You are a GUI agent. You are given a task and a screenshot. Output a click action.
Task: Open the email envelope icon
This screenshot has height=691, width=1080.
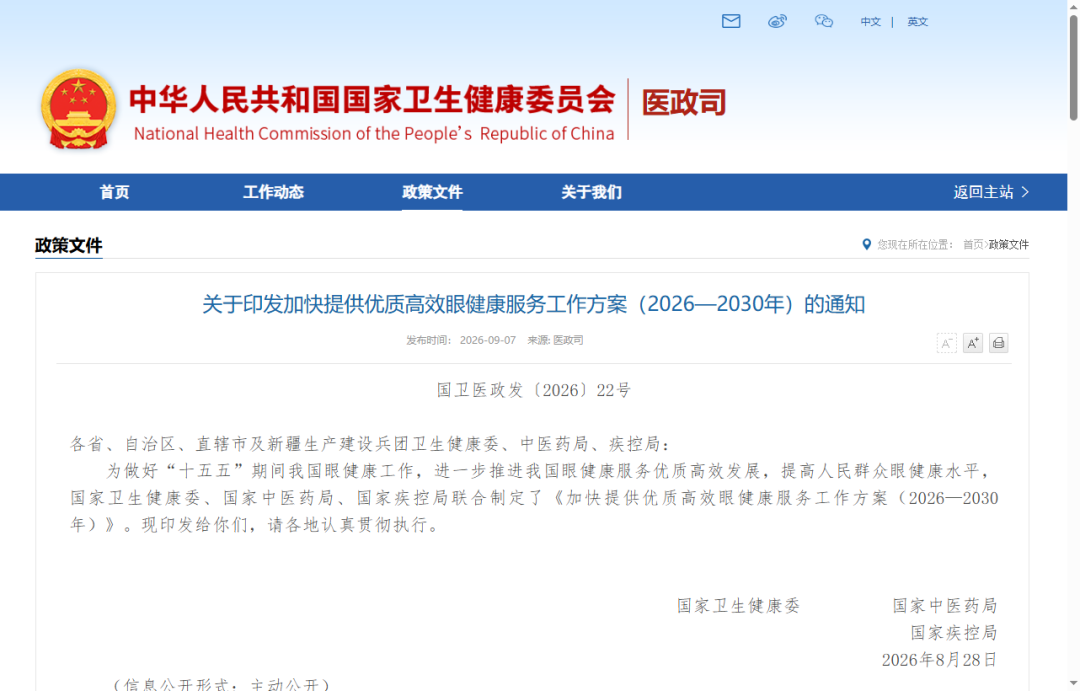click(x=731, y=21)
